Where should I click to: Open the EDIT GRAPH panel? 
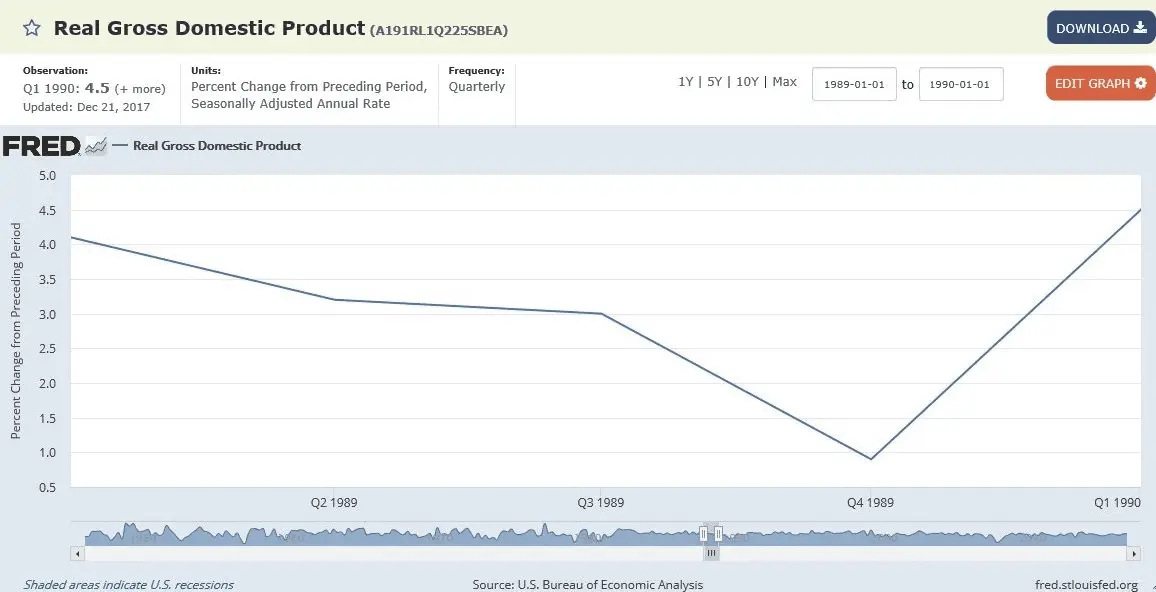pyautogui.click(x=1100, y=83)
